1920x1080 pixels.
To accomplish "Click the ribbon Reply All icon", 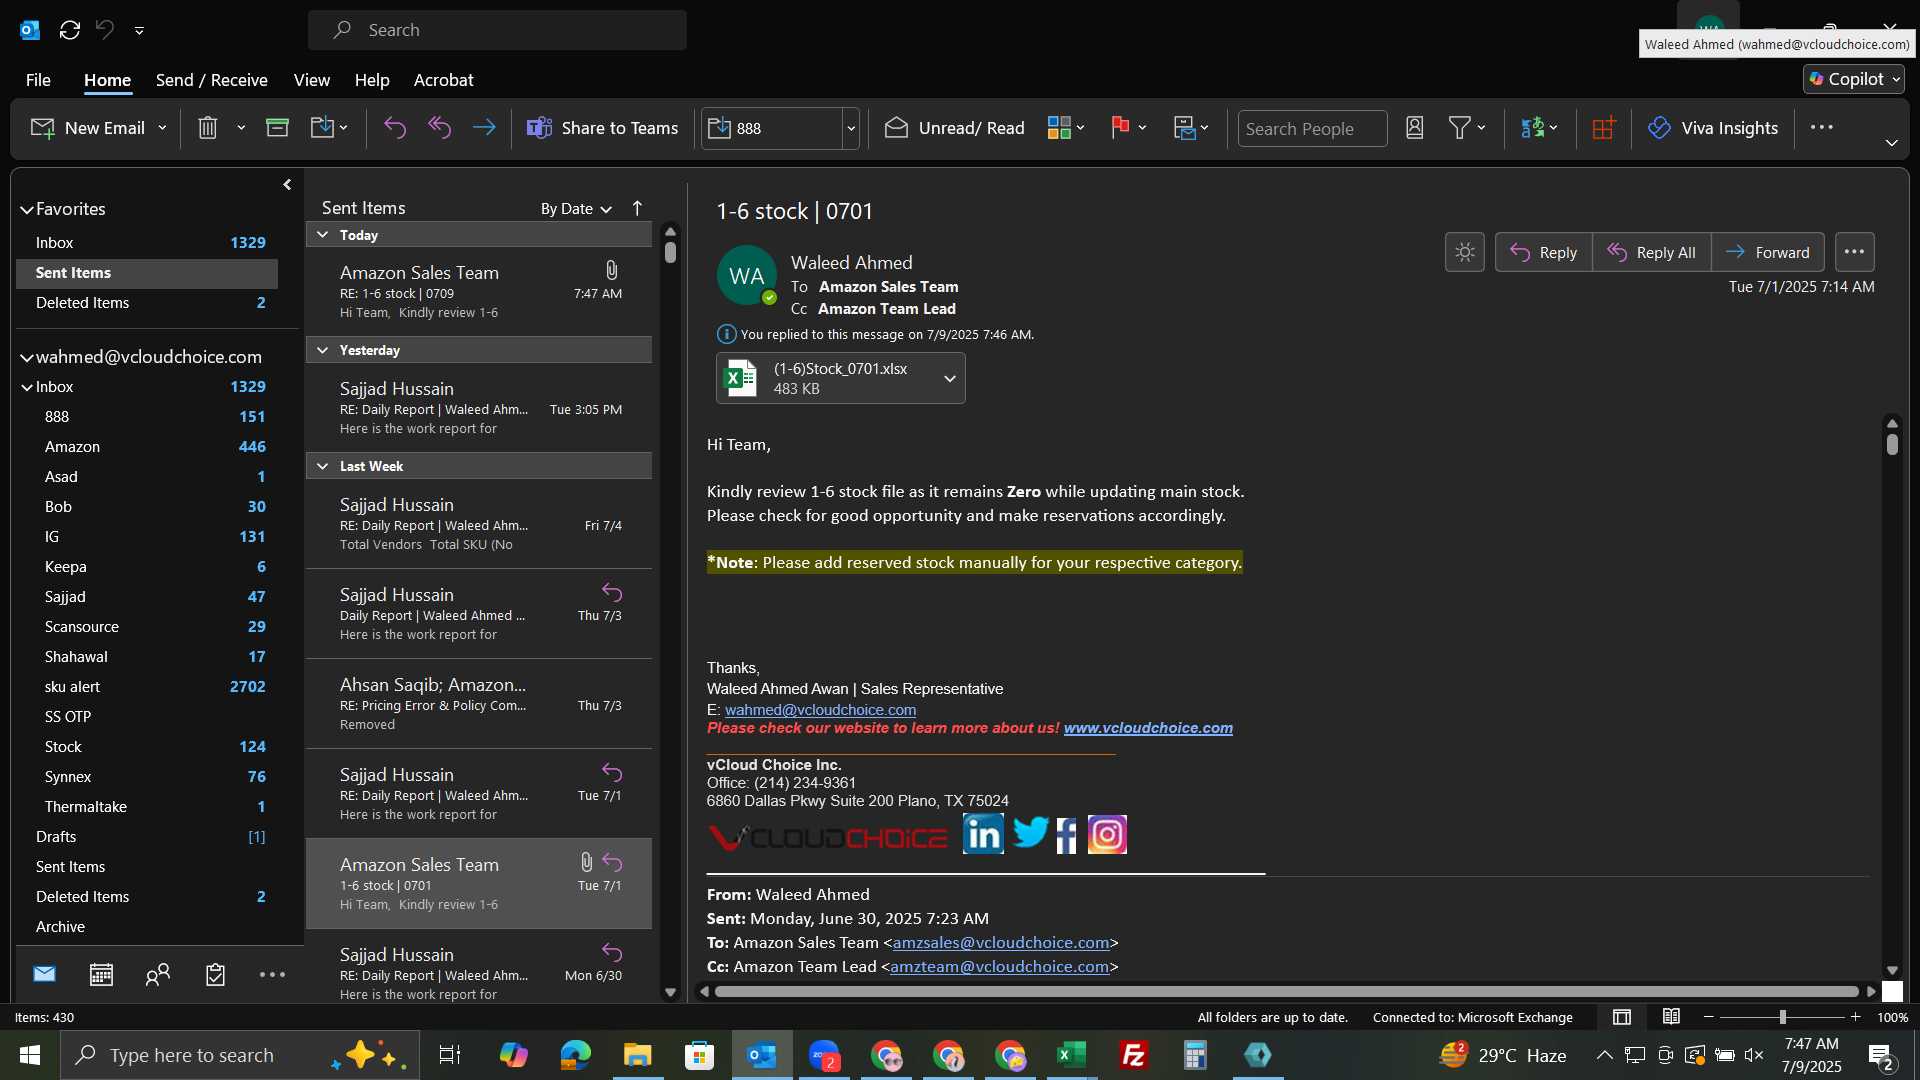I will (x=440, y=128).
